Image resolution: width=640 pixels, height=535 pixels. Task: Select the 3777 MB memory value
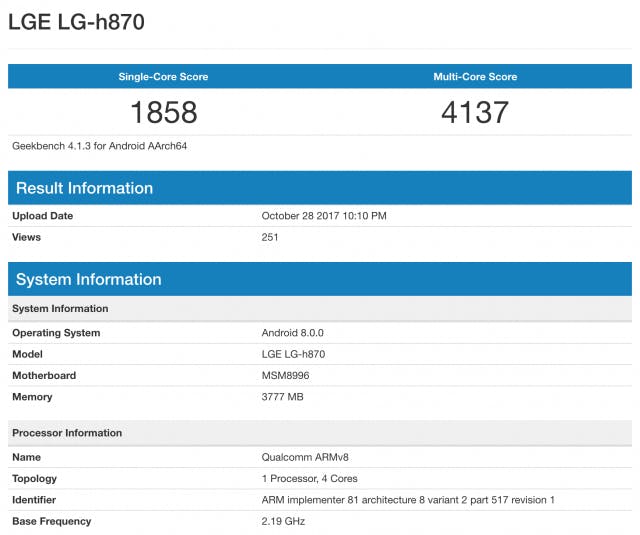pos(282,397)
